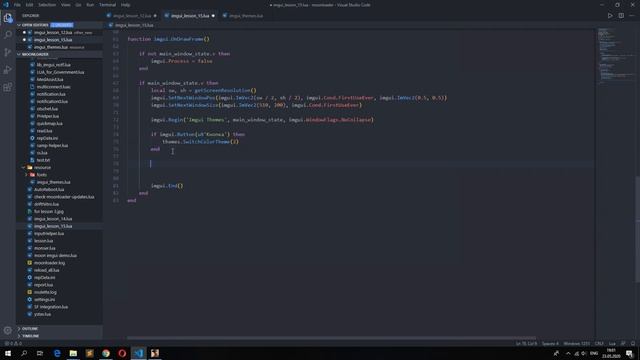The height and width of the screenshot is (360, 640).
Task: Switch ENG input language in tray
Action: [x=594, y=353]
